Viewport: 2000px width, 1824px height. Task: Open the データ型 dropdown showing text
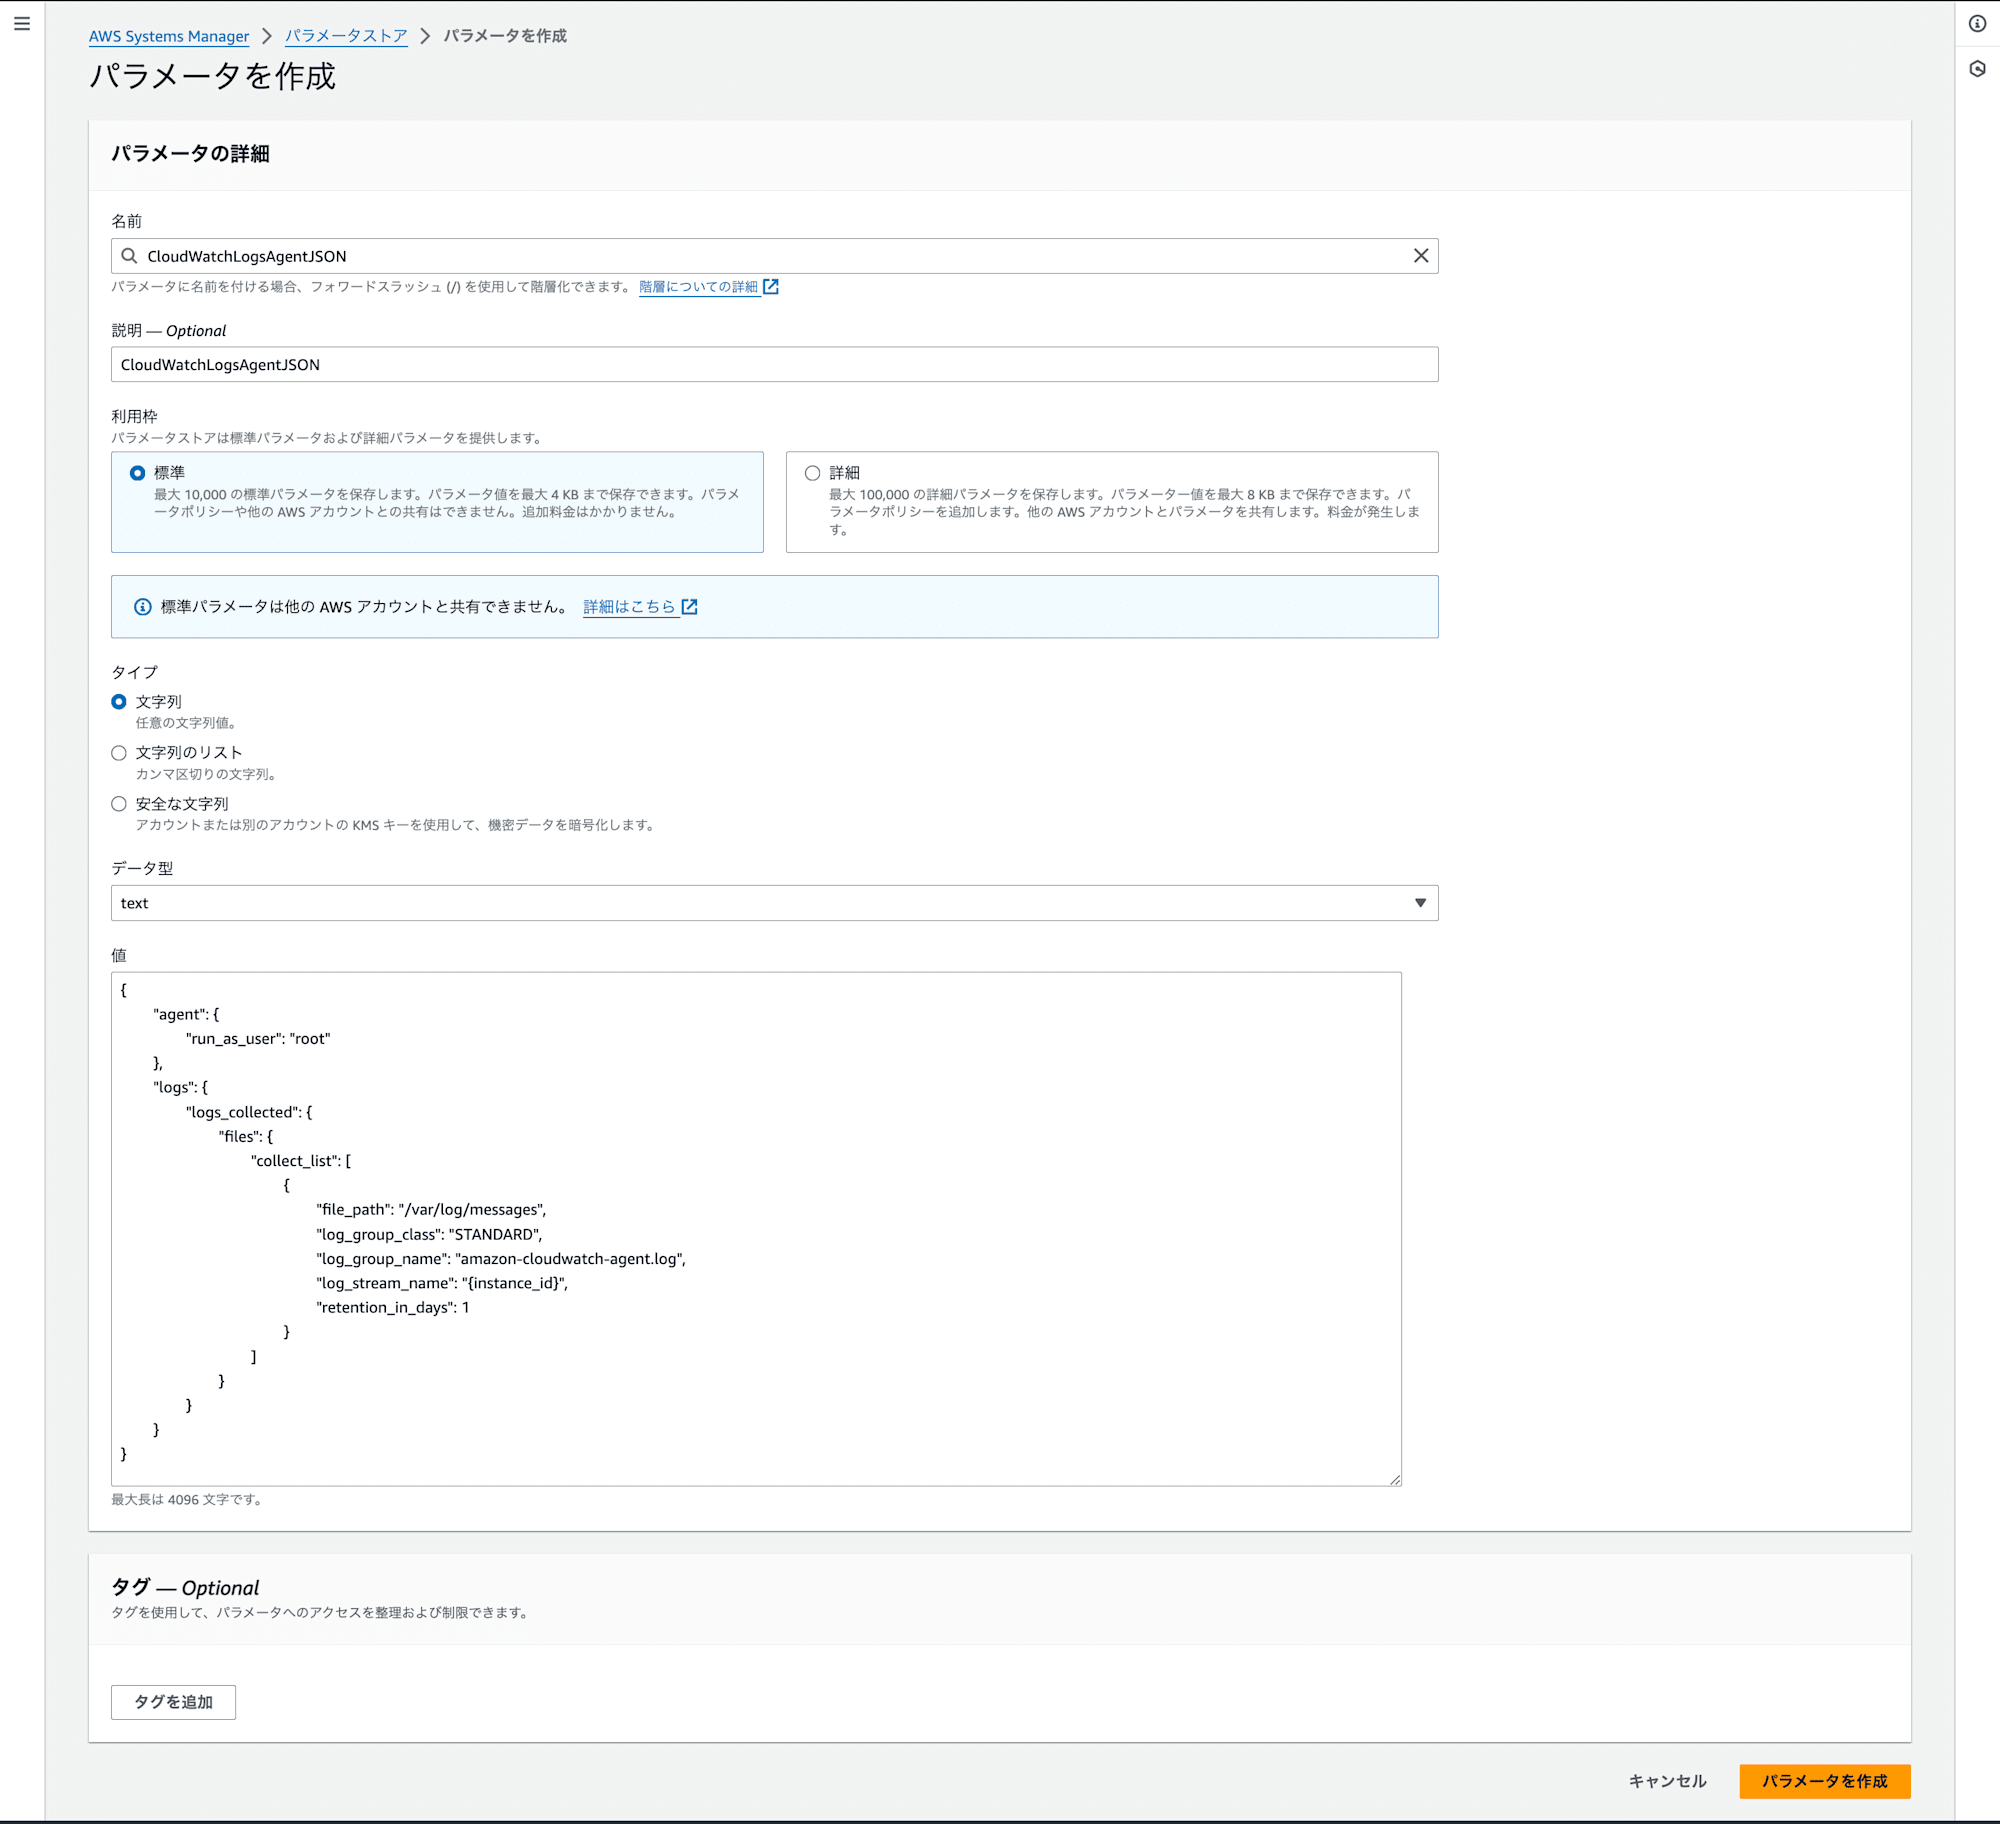tap(774, 903)
